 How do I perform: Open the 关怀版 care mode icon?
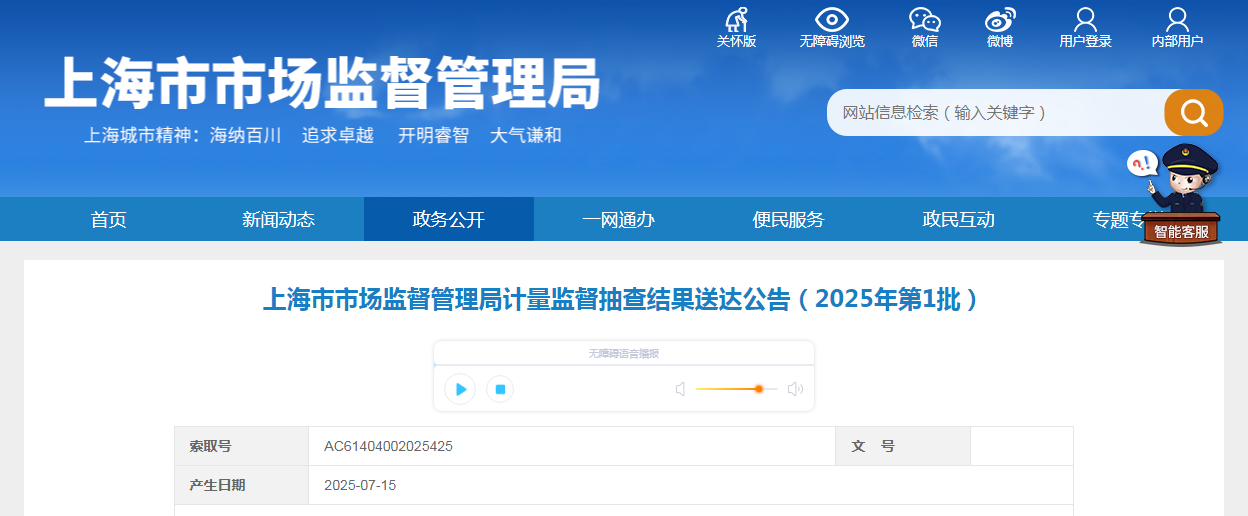(x=736, y=20)
